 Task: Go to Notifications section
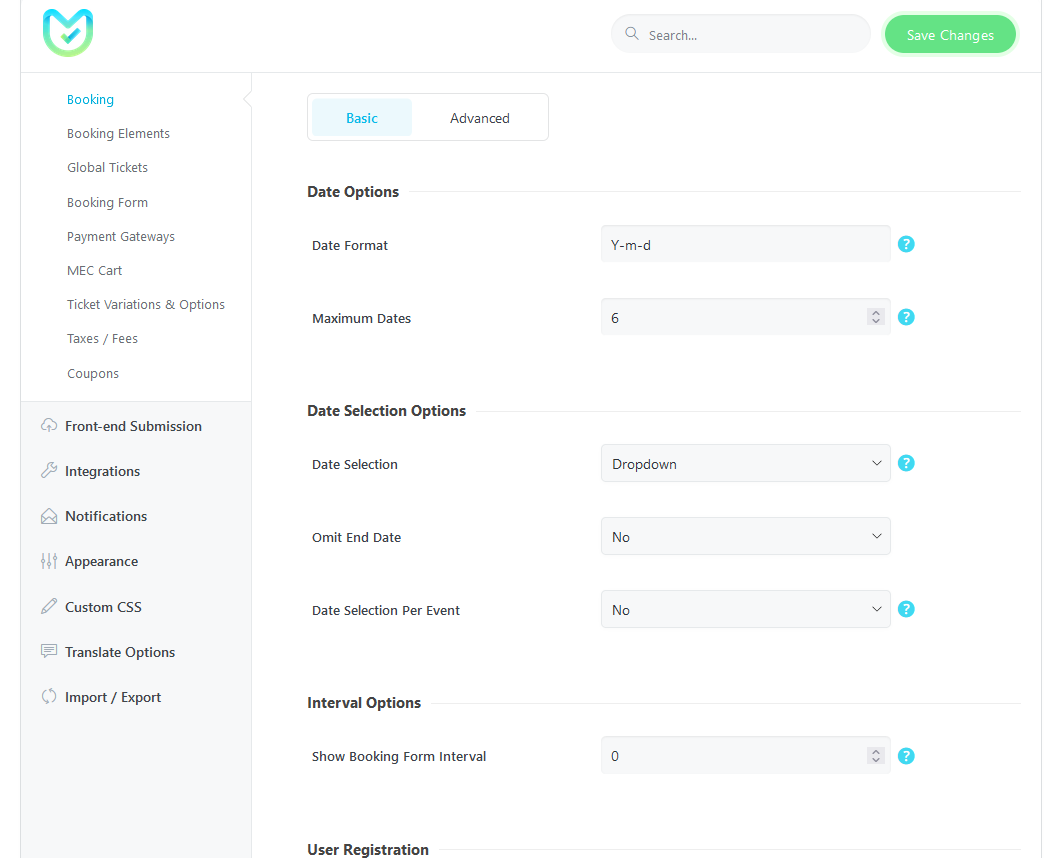pos(106,516)
